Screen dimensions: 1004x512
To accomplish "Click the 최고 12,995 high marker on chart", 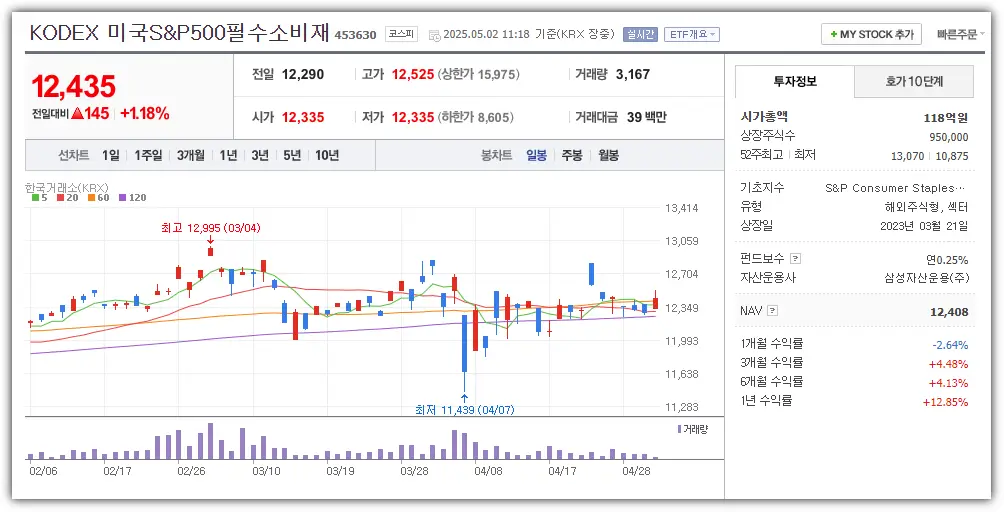I will point(210,228).
